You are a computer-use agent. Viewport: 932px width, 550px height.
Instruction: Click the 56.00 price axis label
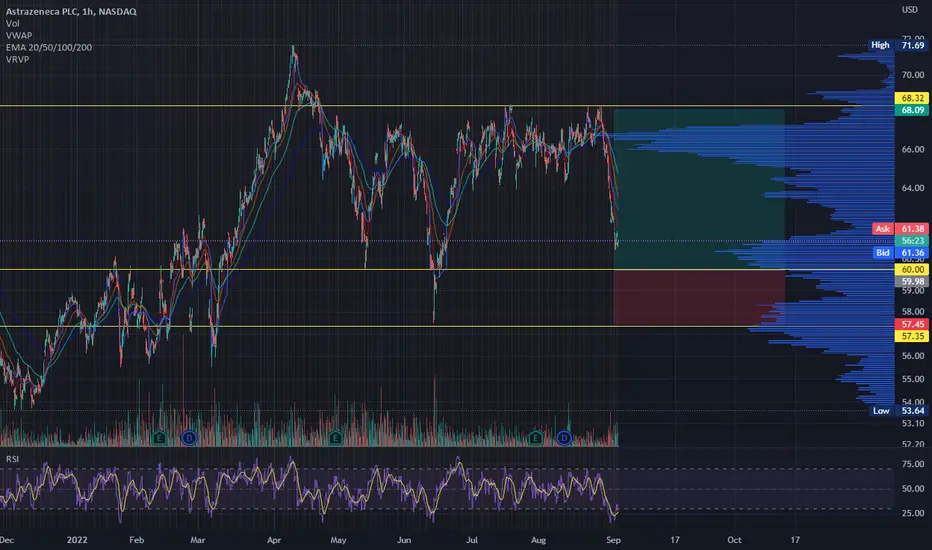[x=912, y=356]
